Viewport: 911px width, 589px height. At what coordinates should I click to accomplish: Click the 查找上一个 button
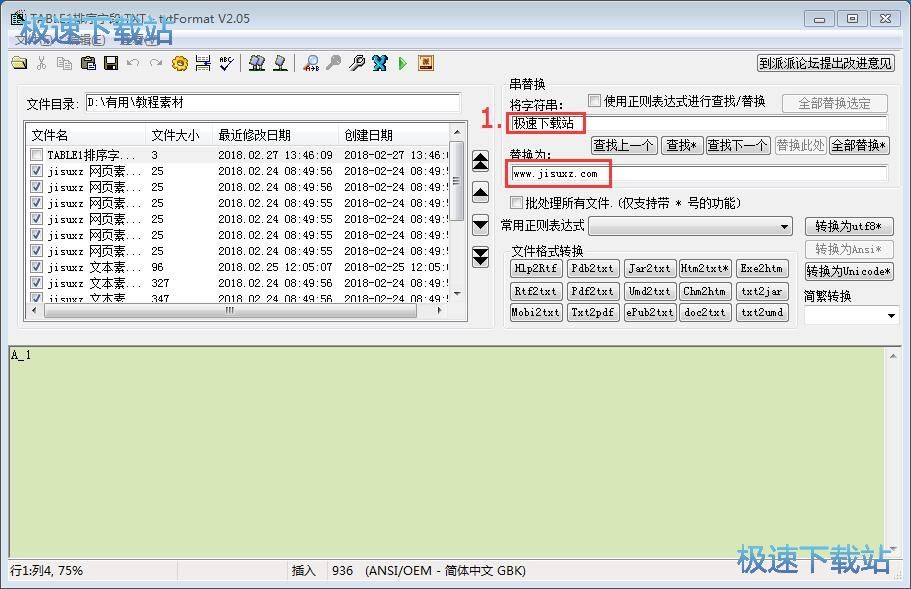pyautogui.click(x=624, y=145)
